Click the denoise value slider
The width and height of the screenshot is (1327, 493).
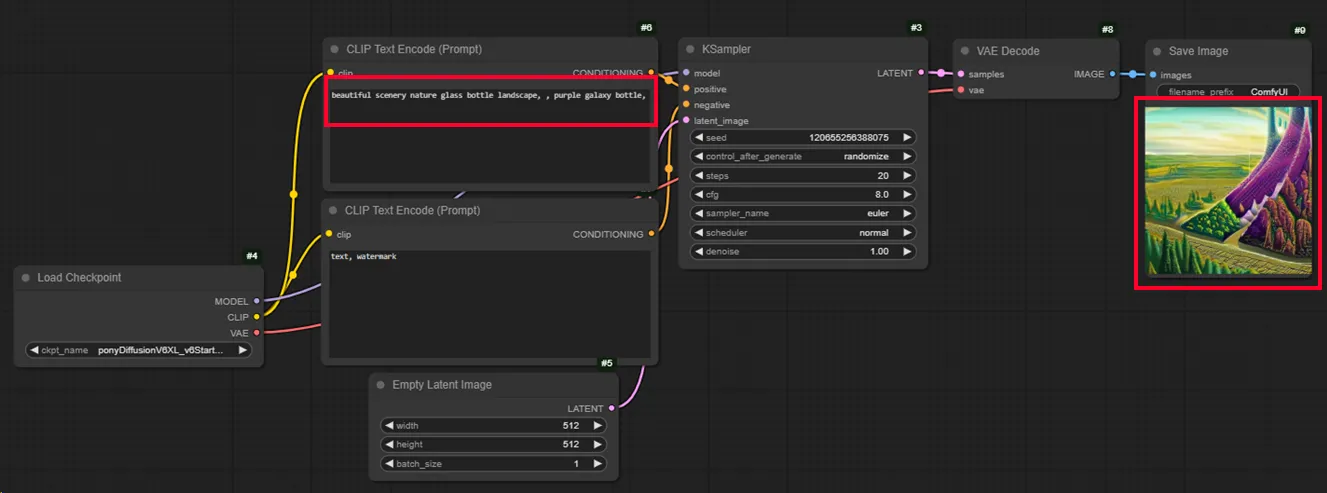click(x=803, y=251)
